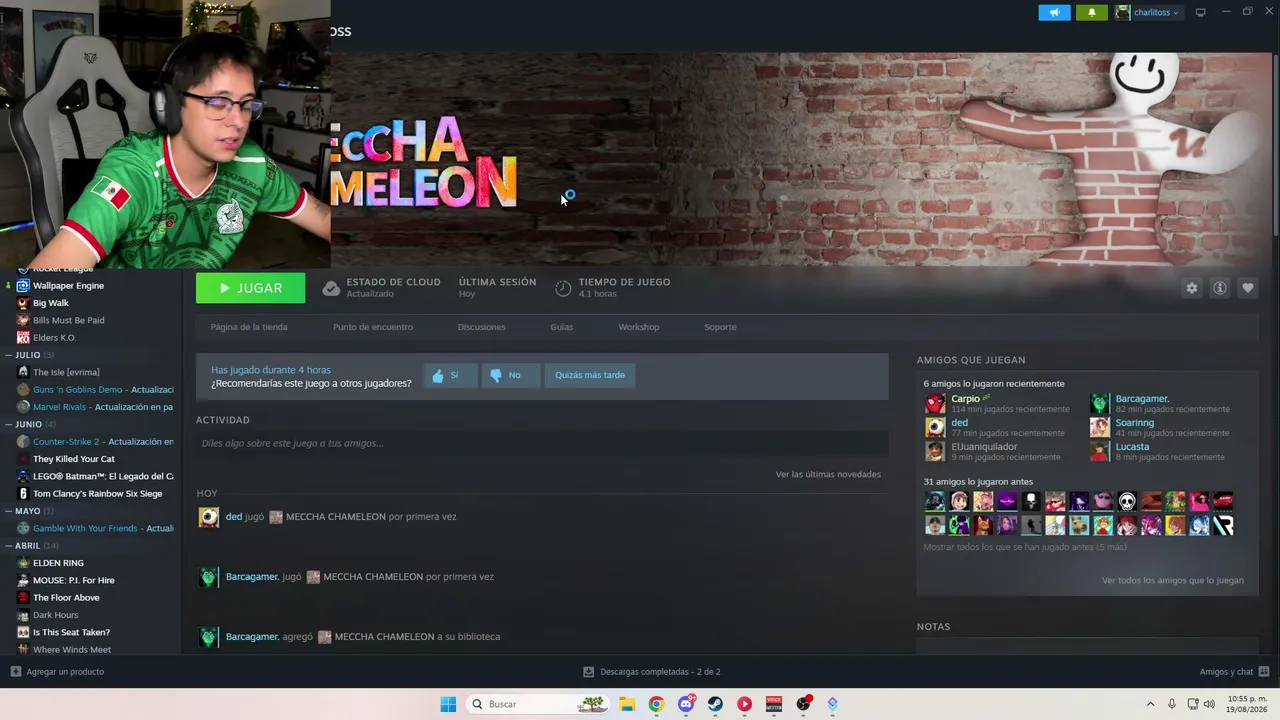The width and height of the screenshot is (1280, 720).
Task: Open File Explorer from taskbar
Action: click(627, 704)
